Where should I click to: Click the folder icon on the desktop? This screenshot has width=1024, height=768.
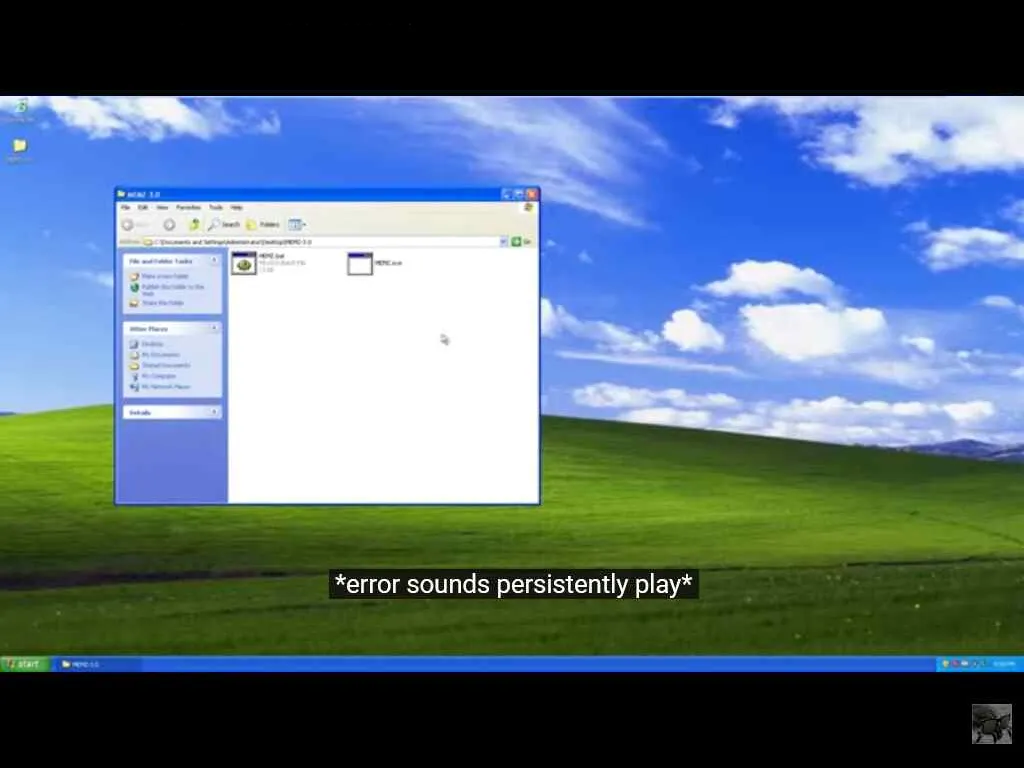click(x=20, y=146)
